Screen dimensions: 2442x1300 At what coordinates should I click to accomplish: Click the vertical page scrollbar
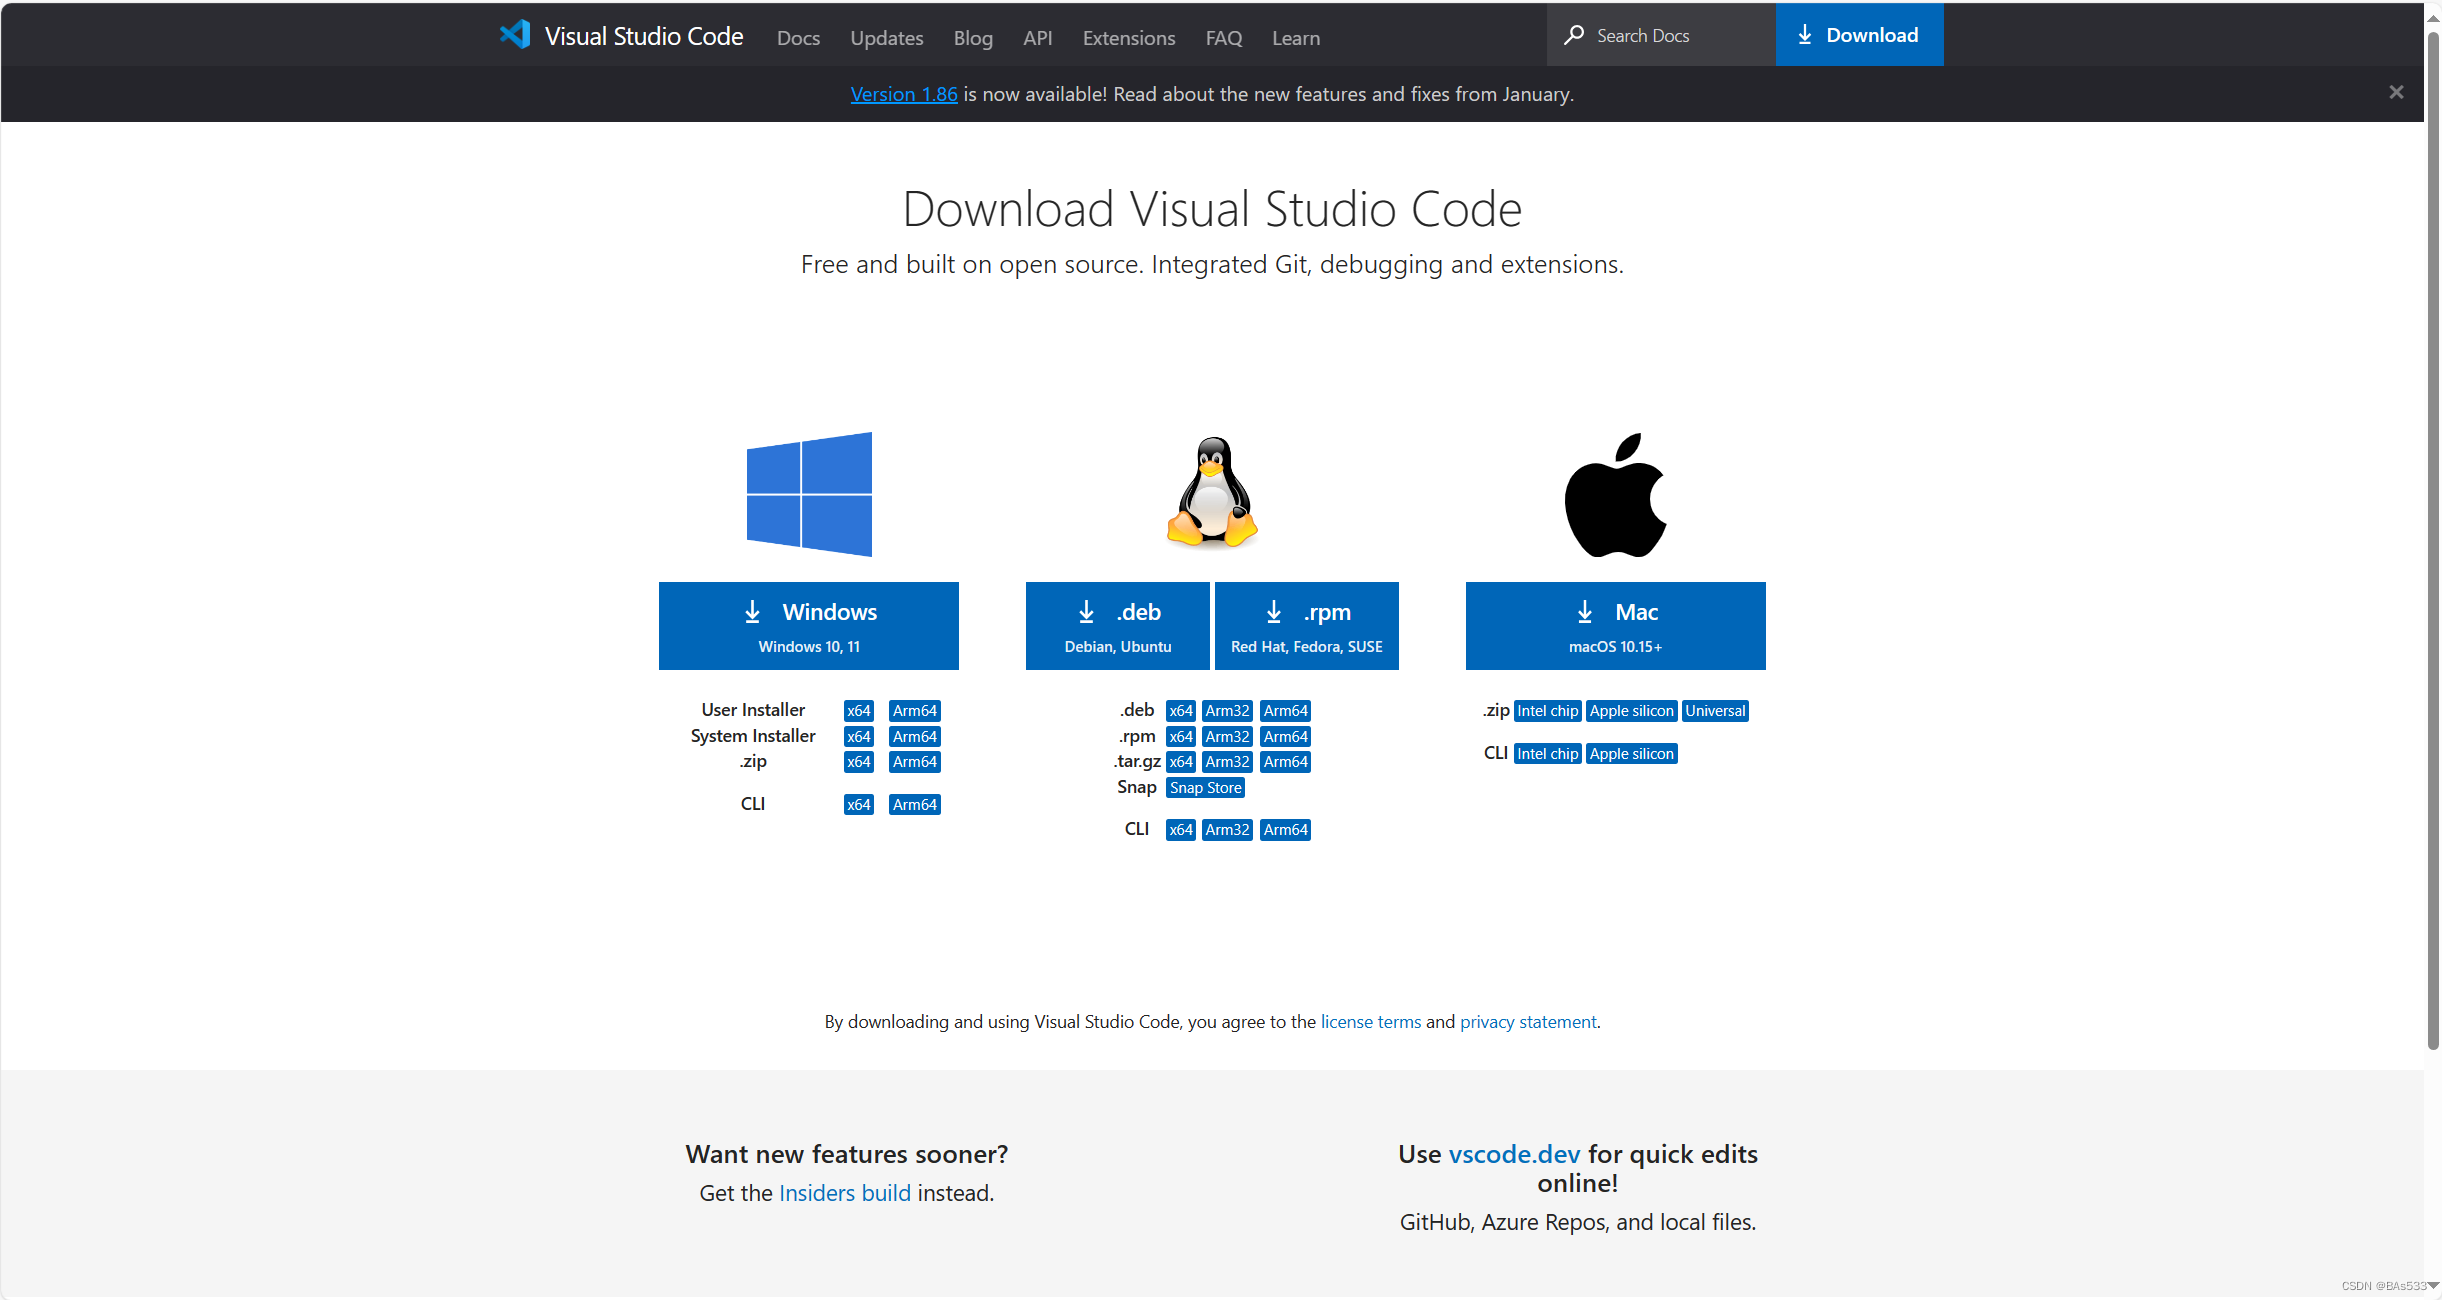pyautogui.click(x=2433, y=540)
